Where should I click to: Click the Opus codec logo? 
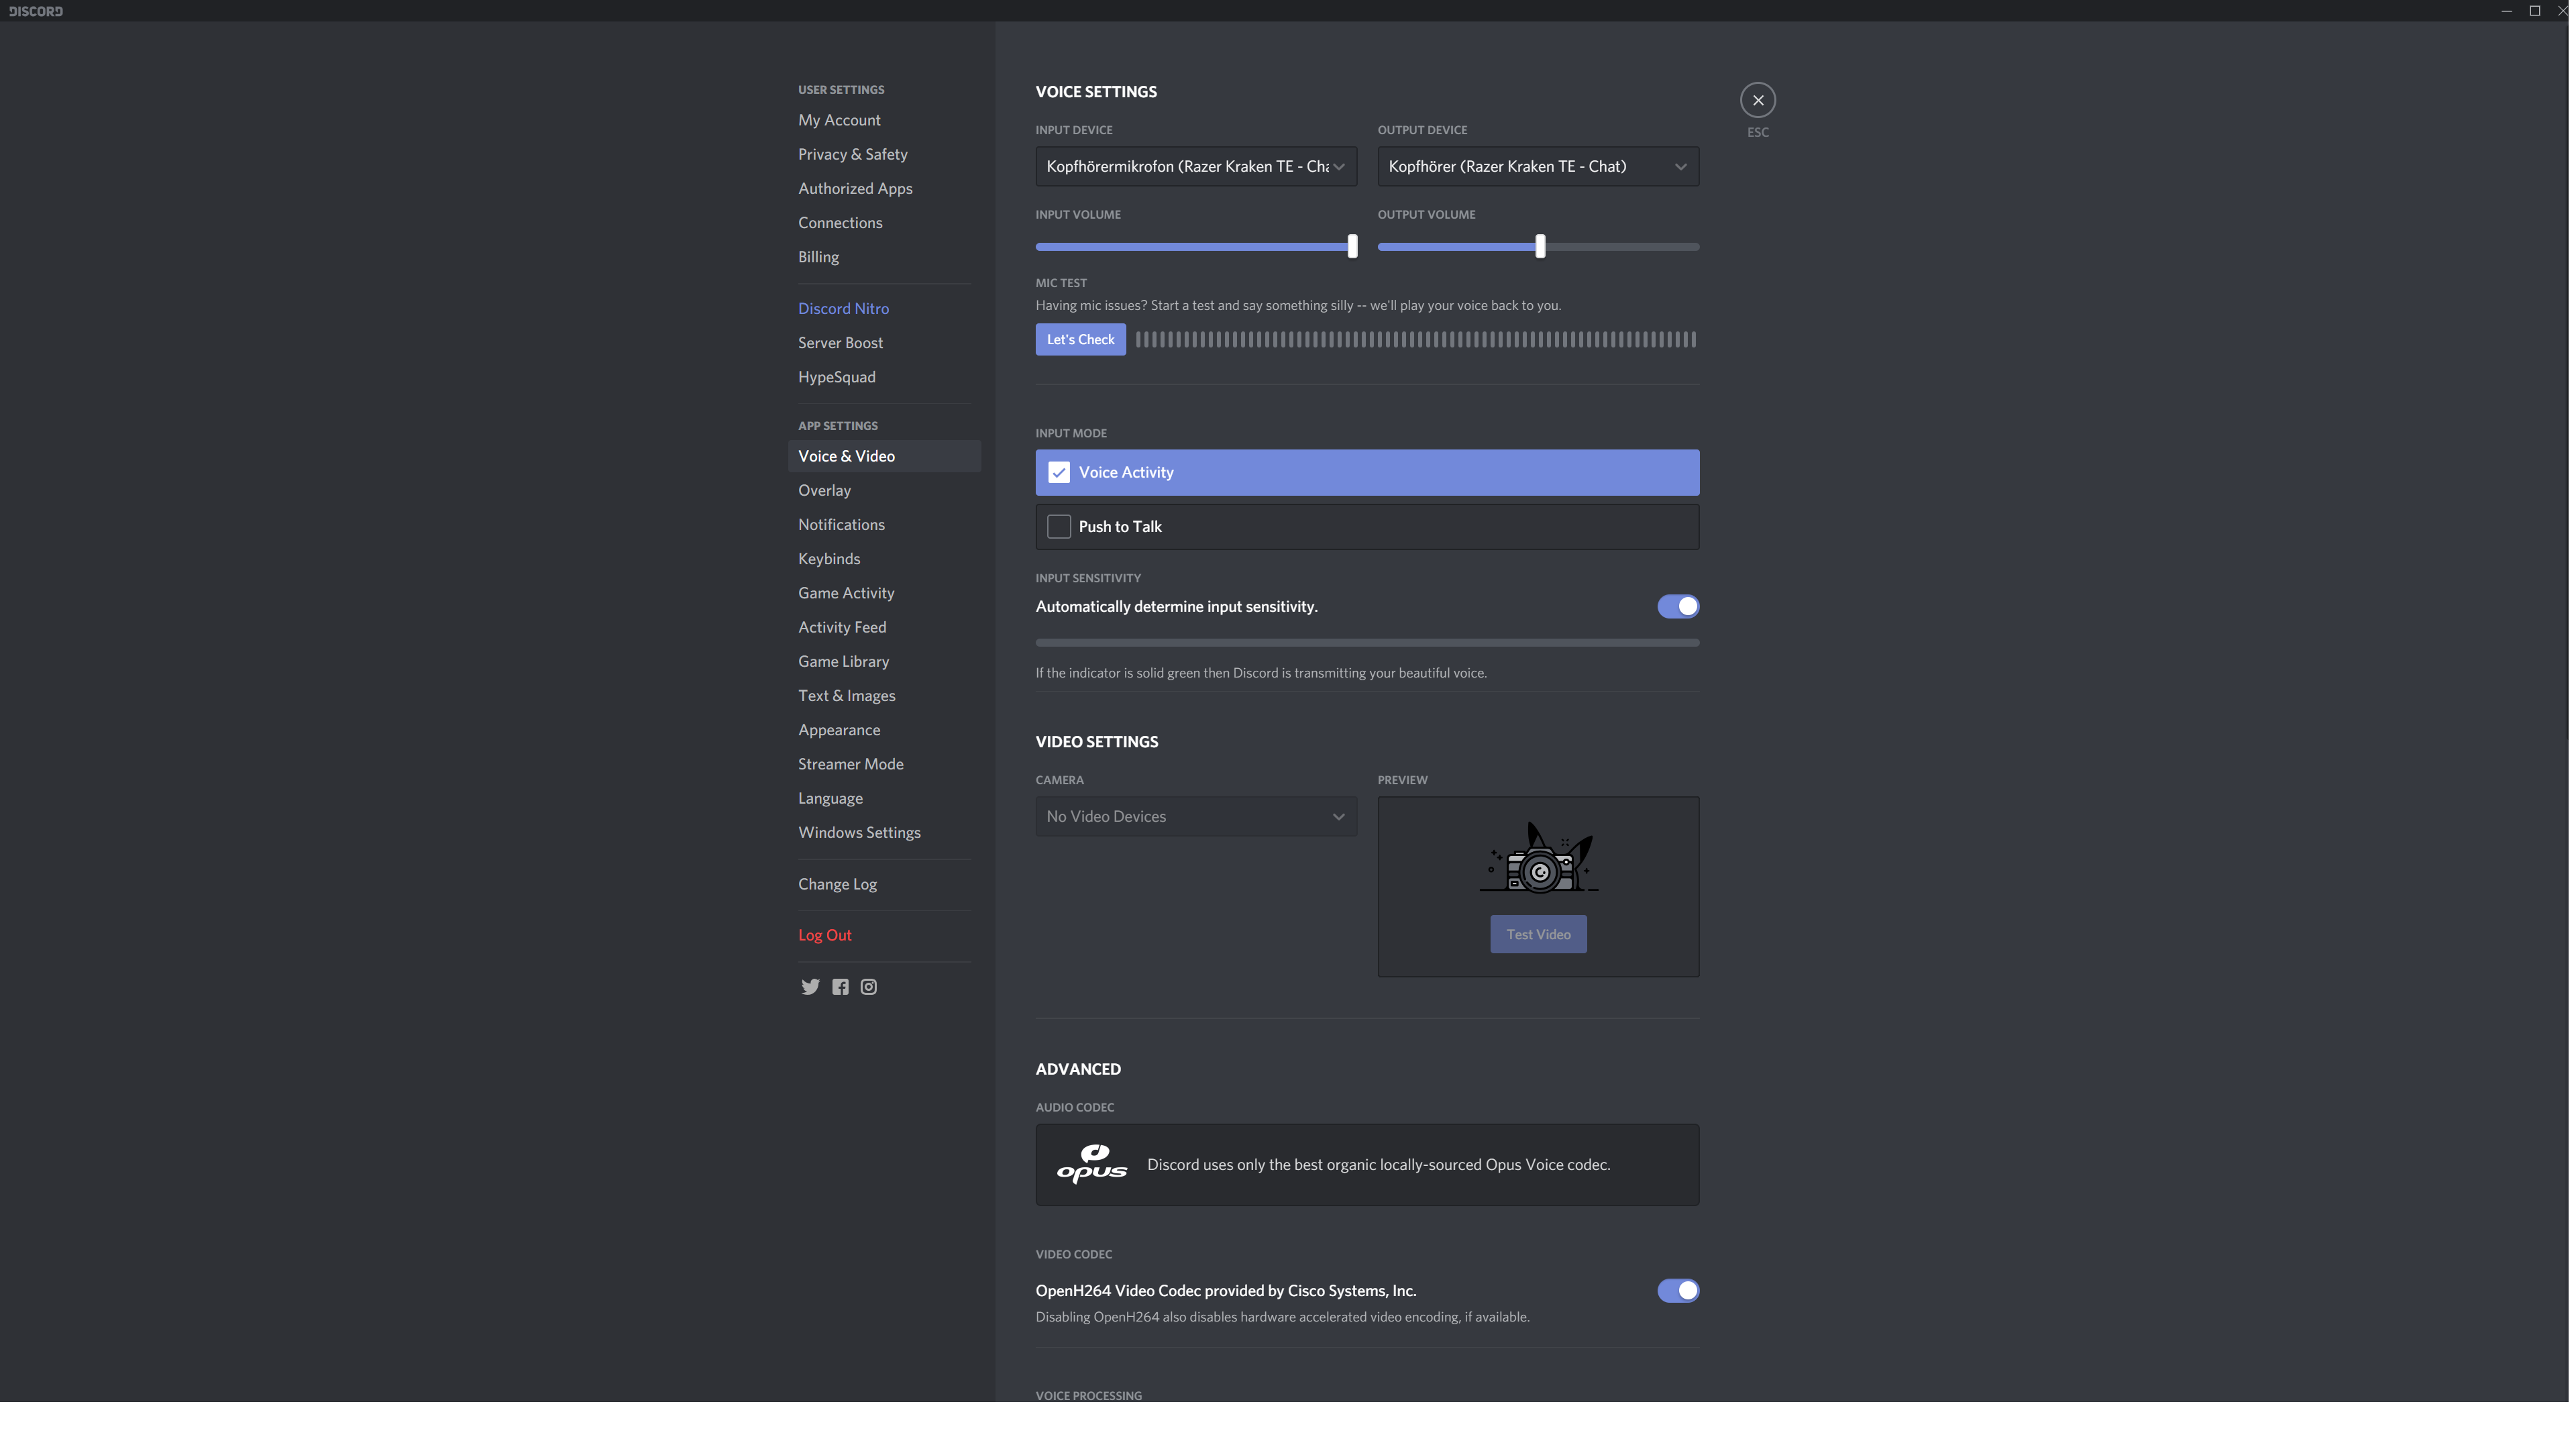(x=1091, y=1164)
